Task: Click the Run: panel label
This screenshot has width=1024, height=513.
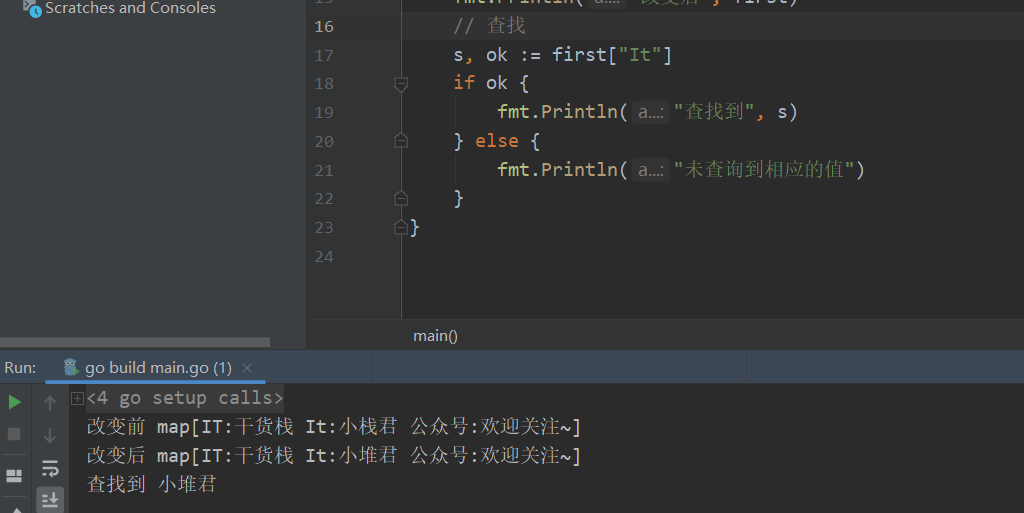Action: tap(20, 368)
